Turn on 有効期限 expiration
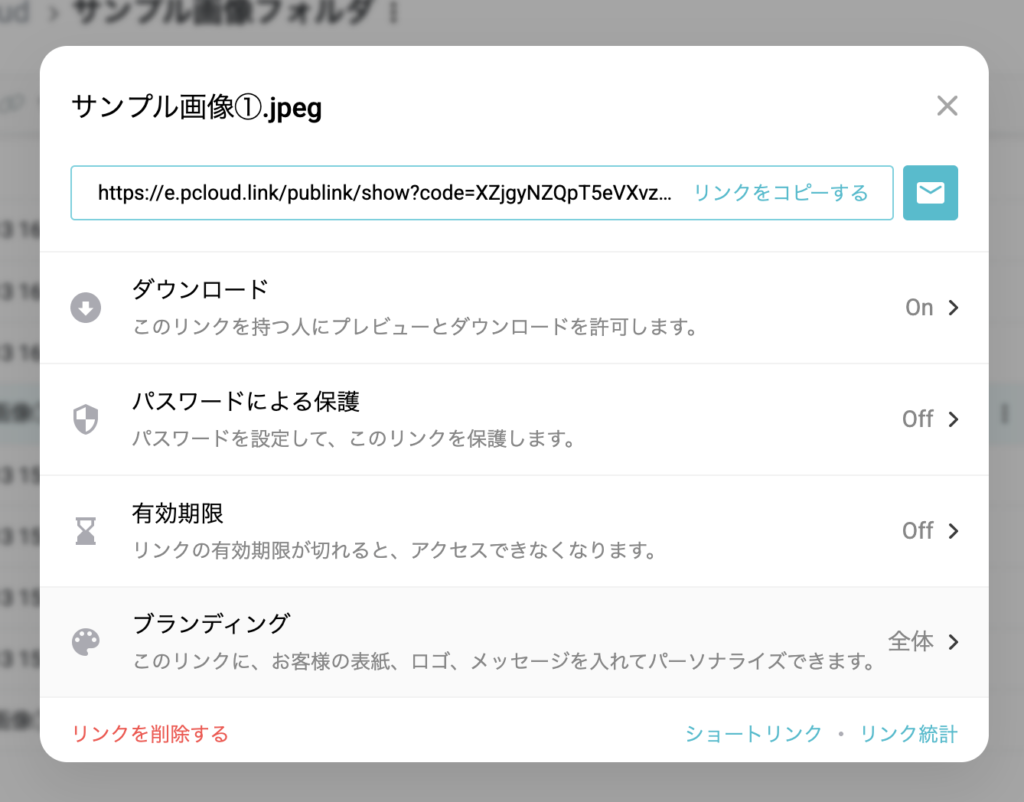The image size is (1024, 802). (x=918, y=531)
